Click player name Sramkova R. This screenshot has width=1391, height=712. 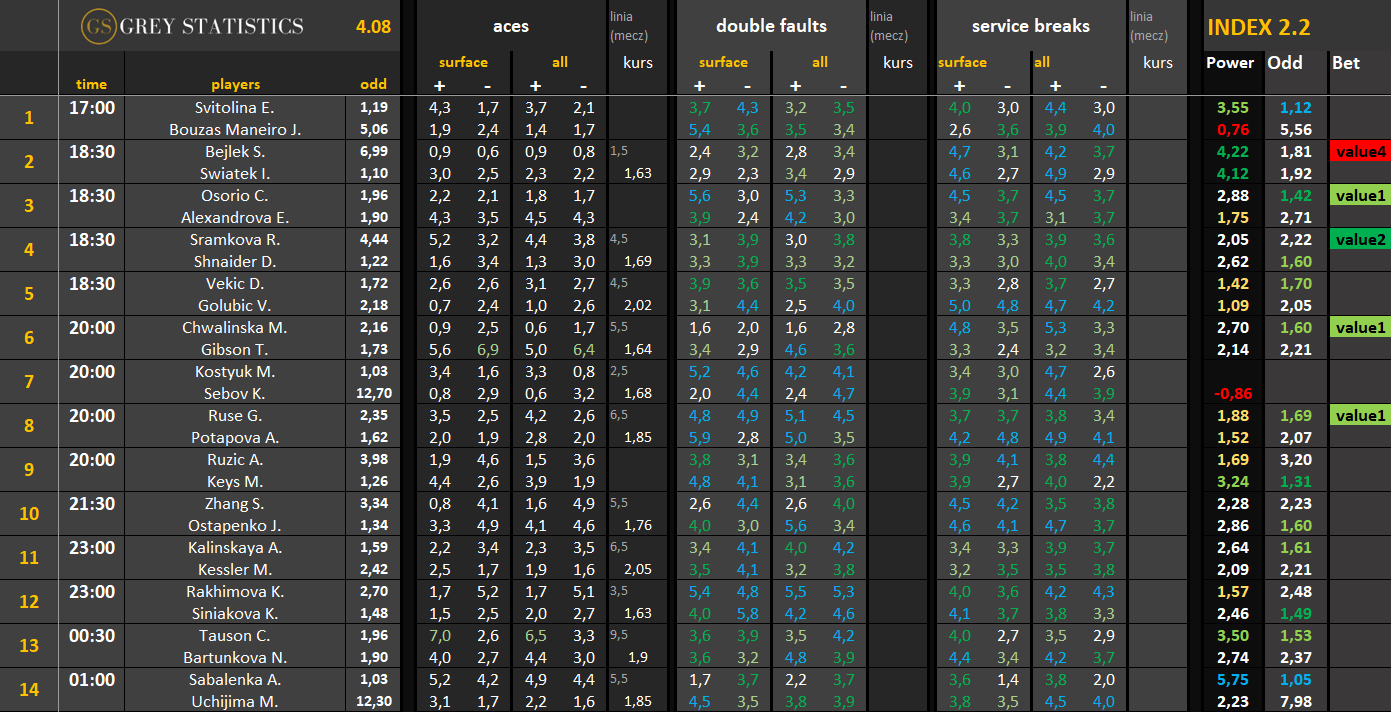pos(235,239)
